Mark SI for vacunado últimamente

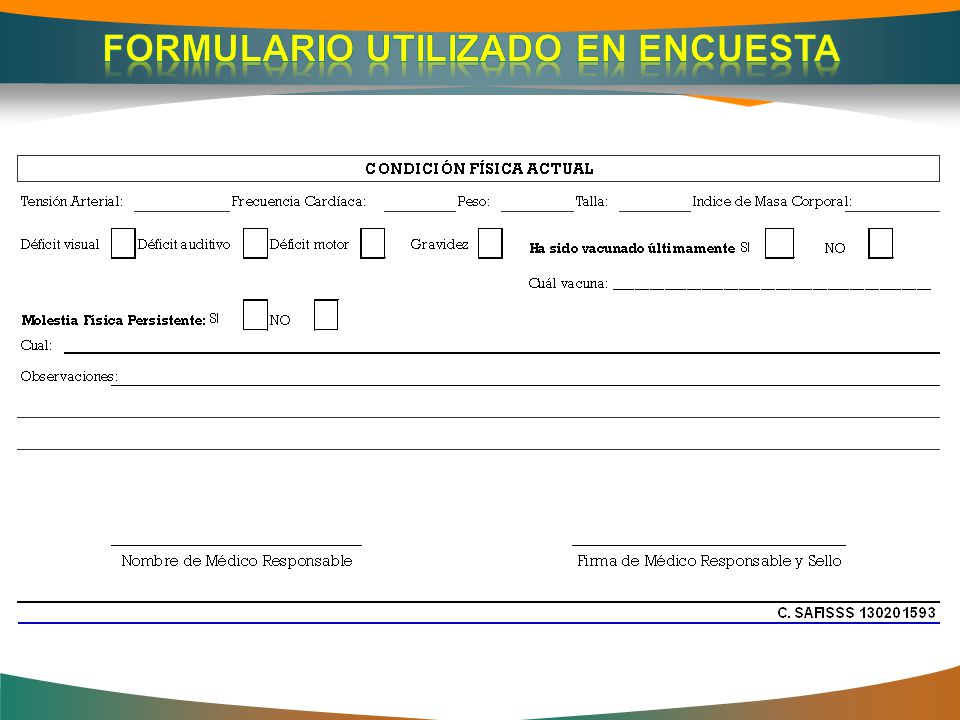(x=779, y=243)
